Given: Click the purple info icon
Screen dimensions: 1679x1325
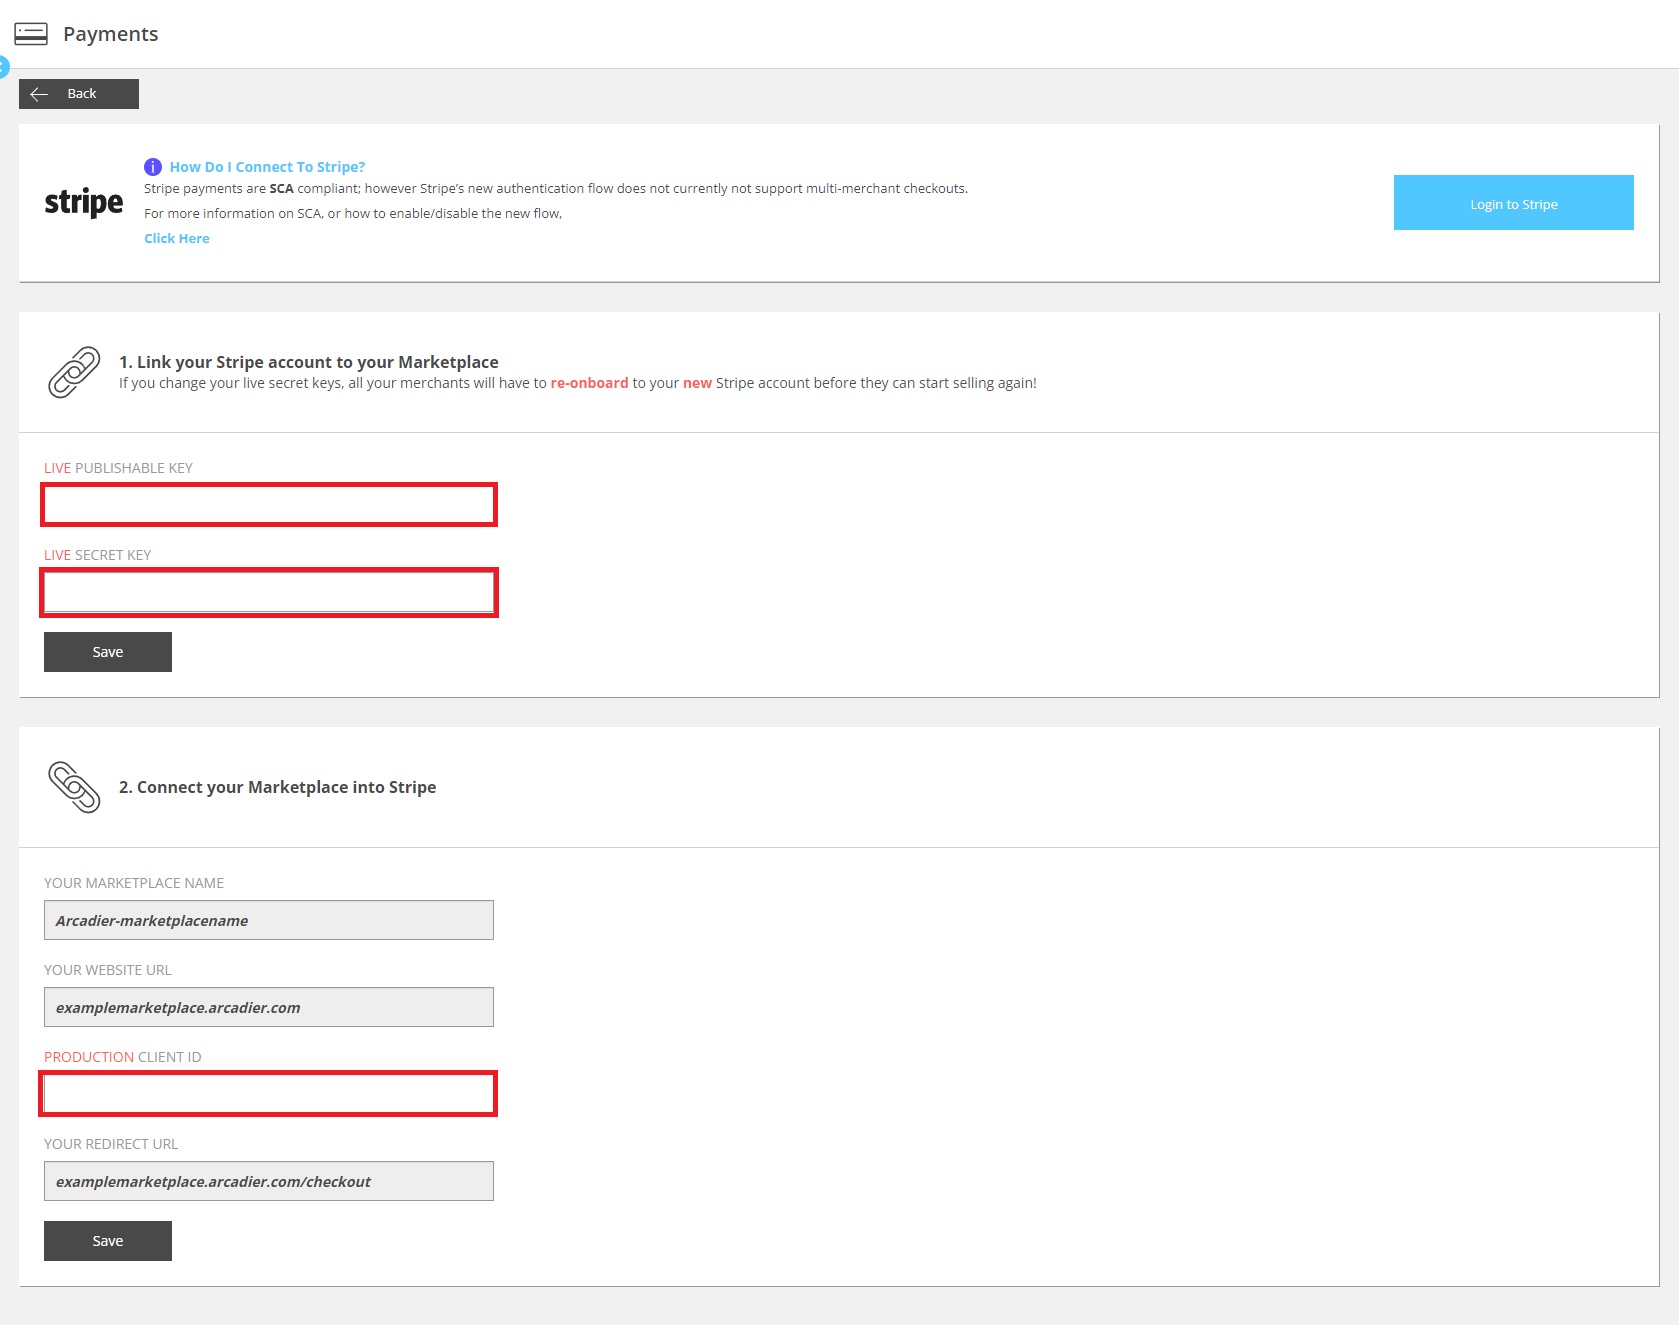Looking at the screenshot, I should [x=153, y=167].
